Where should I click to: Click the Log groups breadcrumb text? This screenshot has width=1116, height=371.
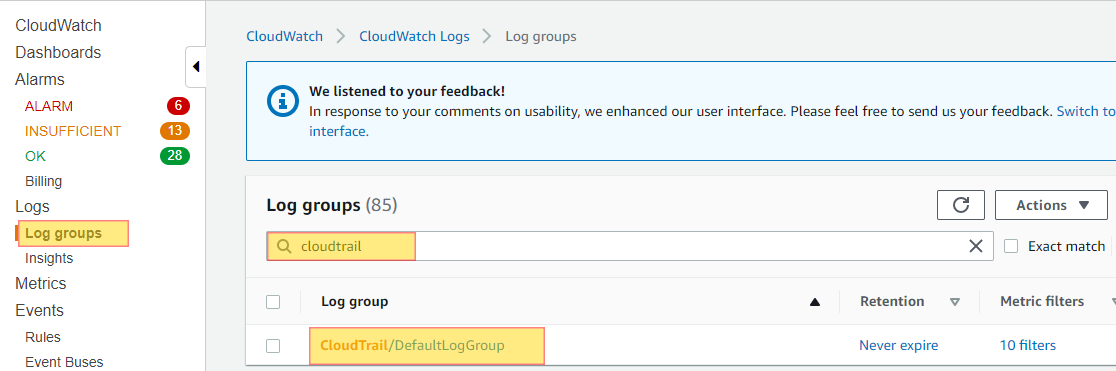coord(541,36)
